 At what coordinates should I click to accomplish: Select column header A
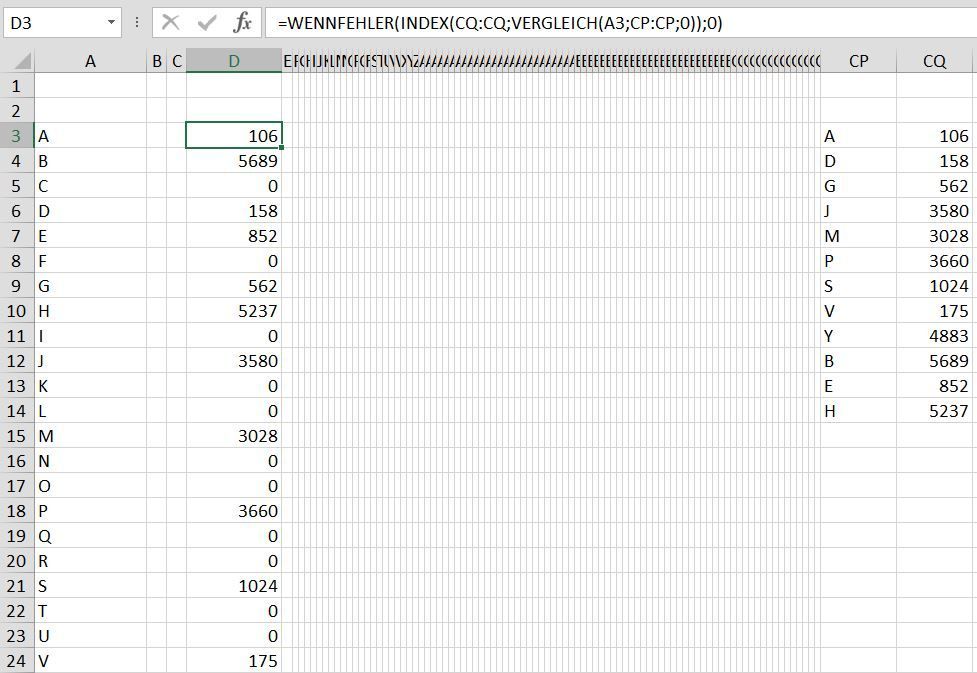[90, 60]
